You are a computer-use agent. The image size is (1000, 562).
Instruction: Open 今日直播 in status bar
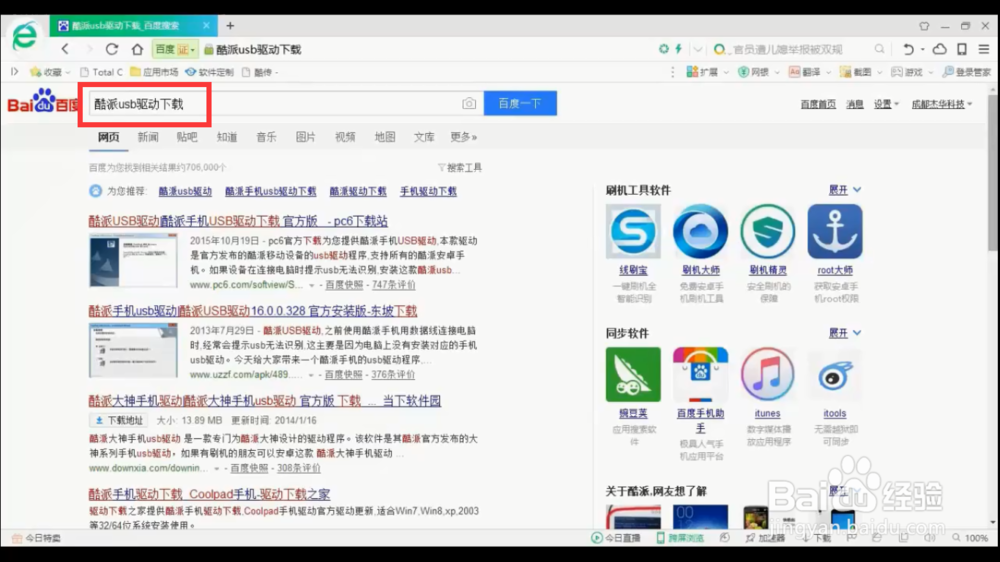[616, 538]
